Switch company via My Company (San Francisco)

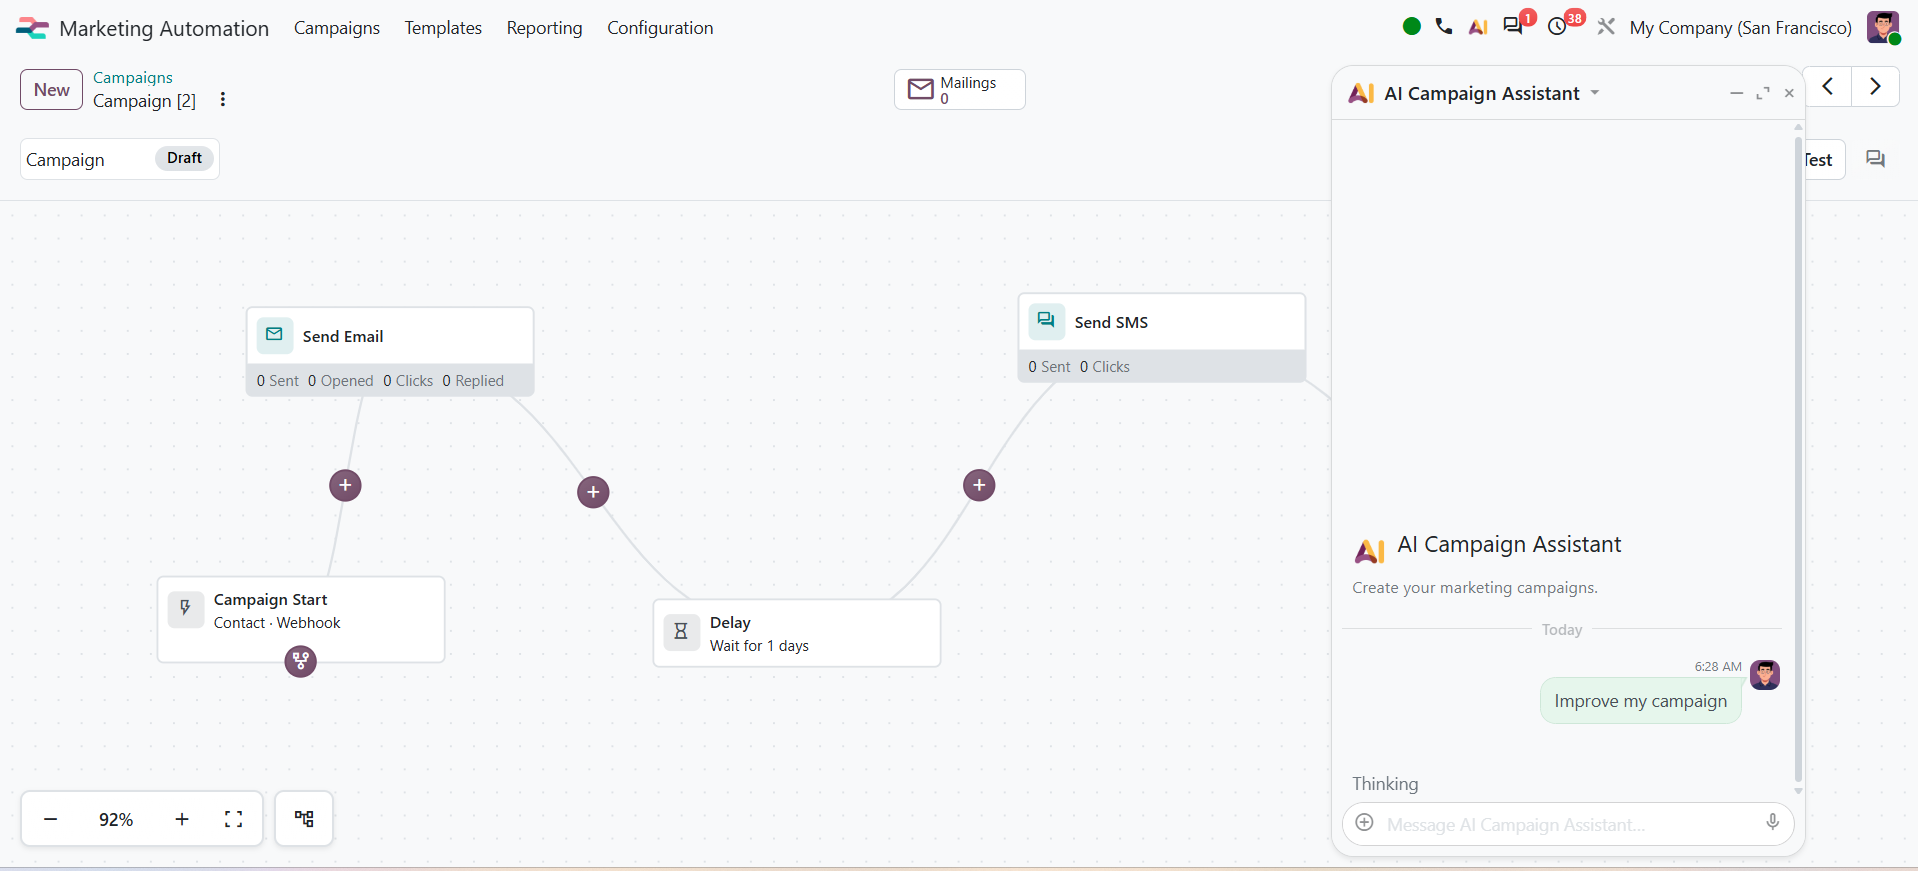click(1741, 28)
